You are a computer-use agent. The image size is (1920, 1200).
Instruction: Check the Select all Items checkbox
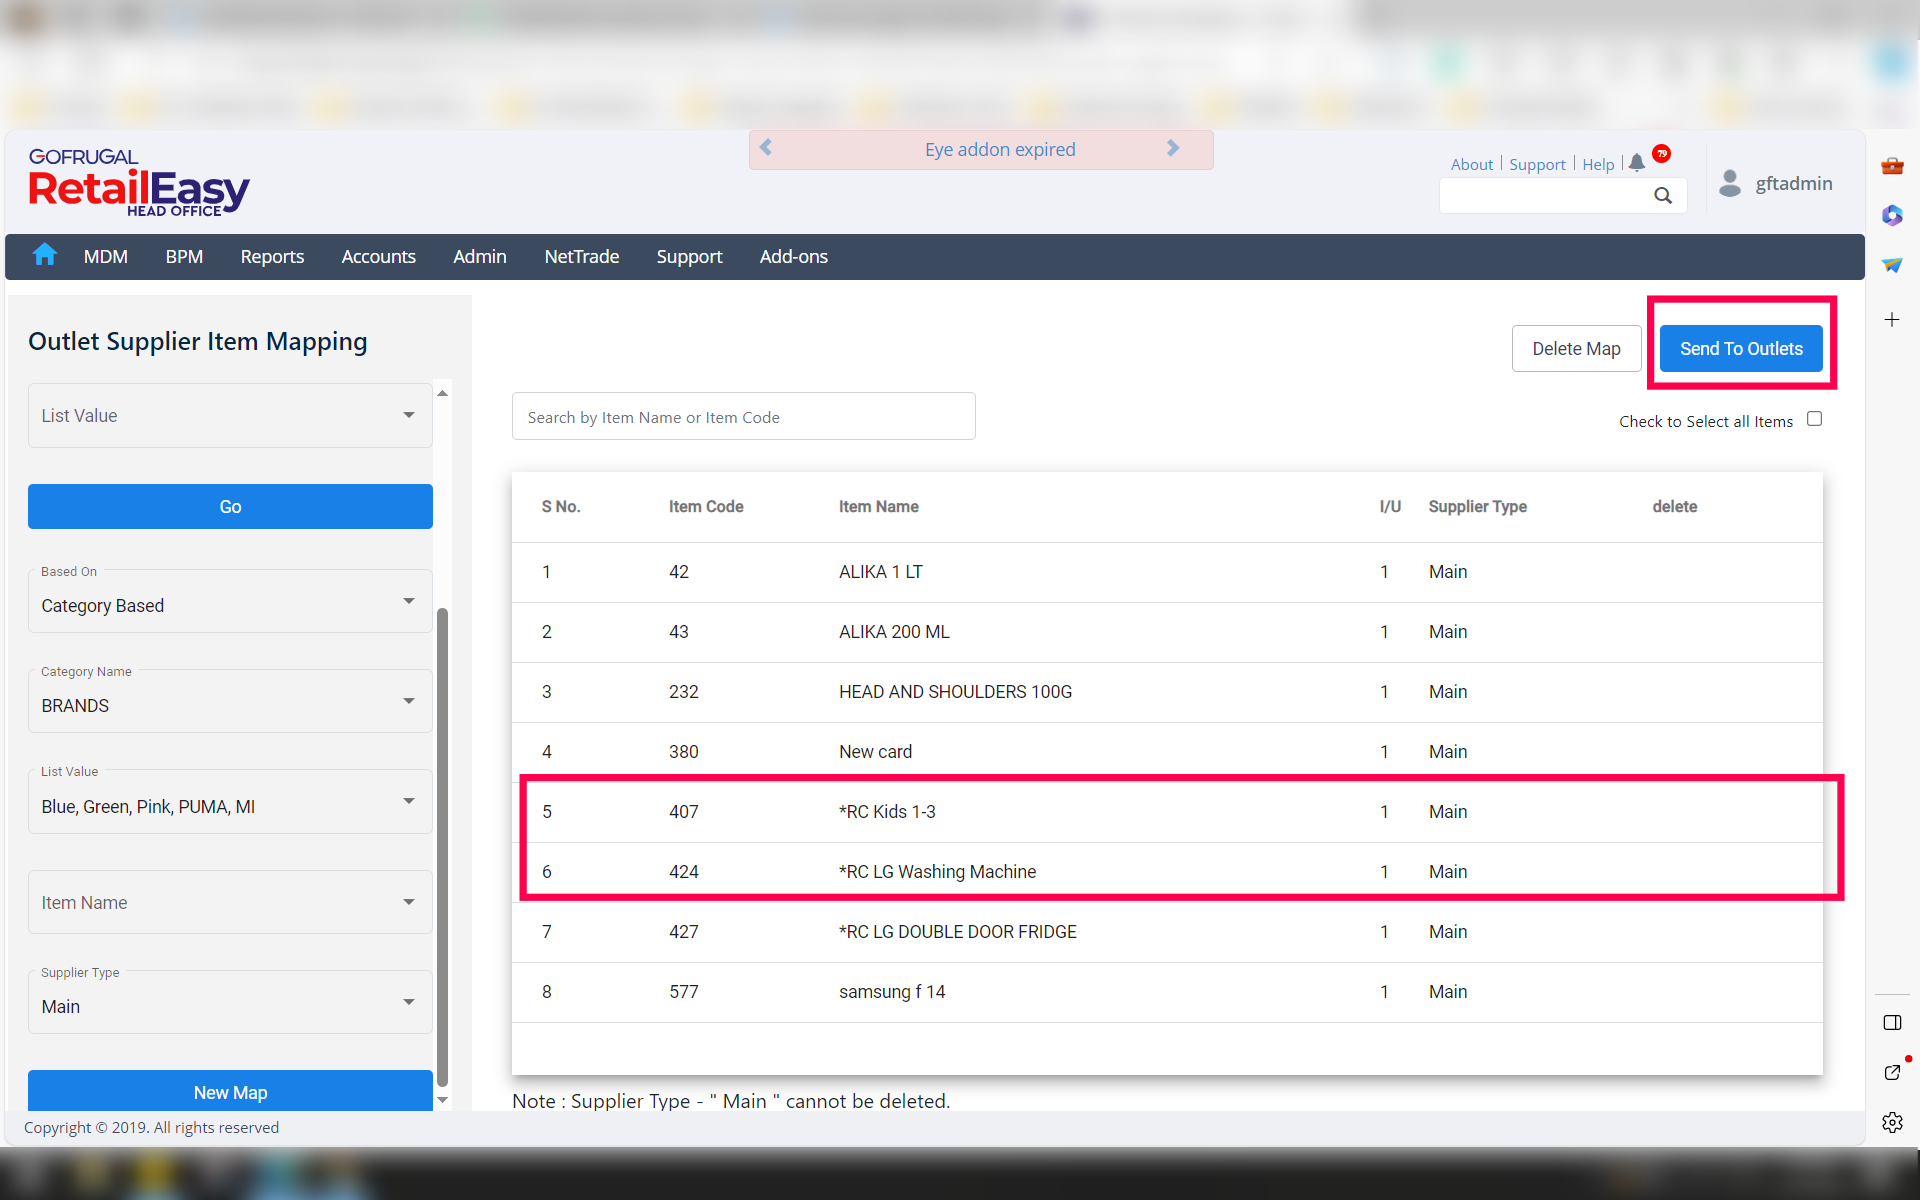pos(1814,419)
